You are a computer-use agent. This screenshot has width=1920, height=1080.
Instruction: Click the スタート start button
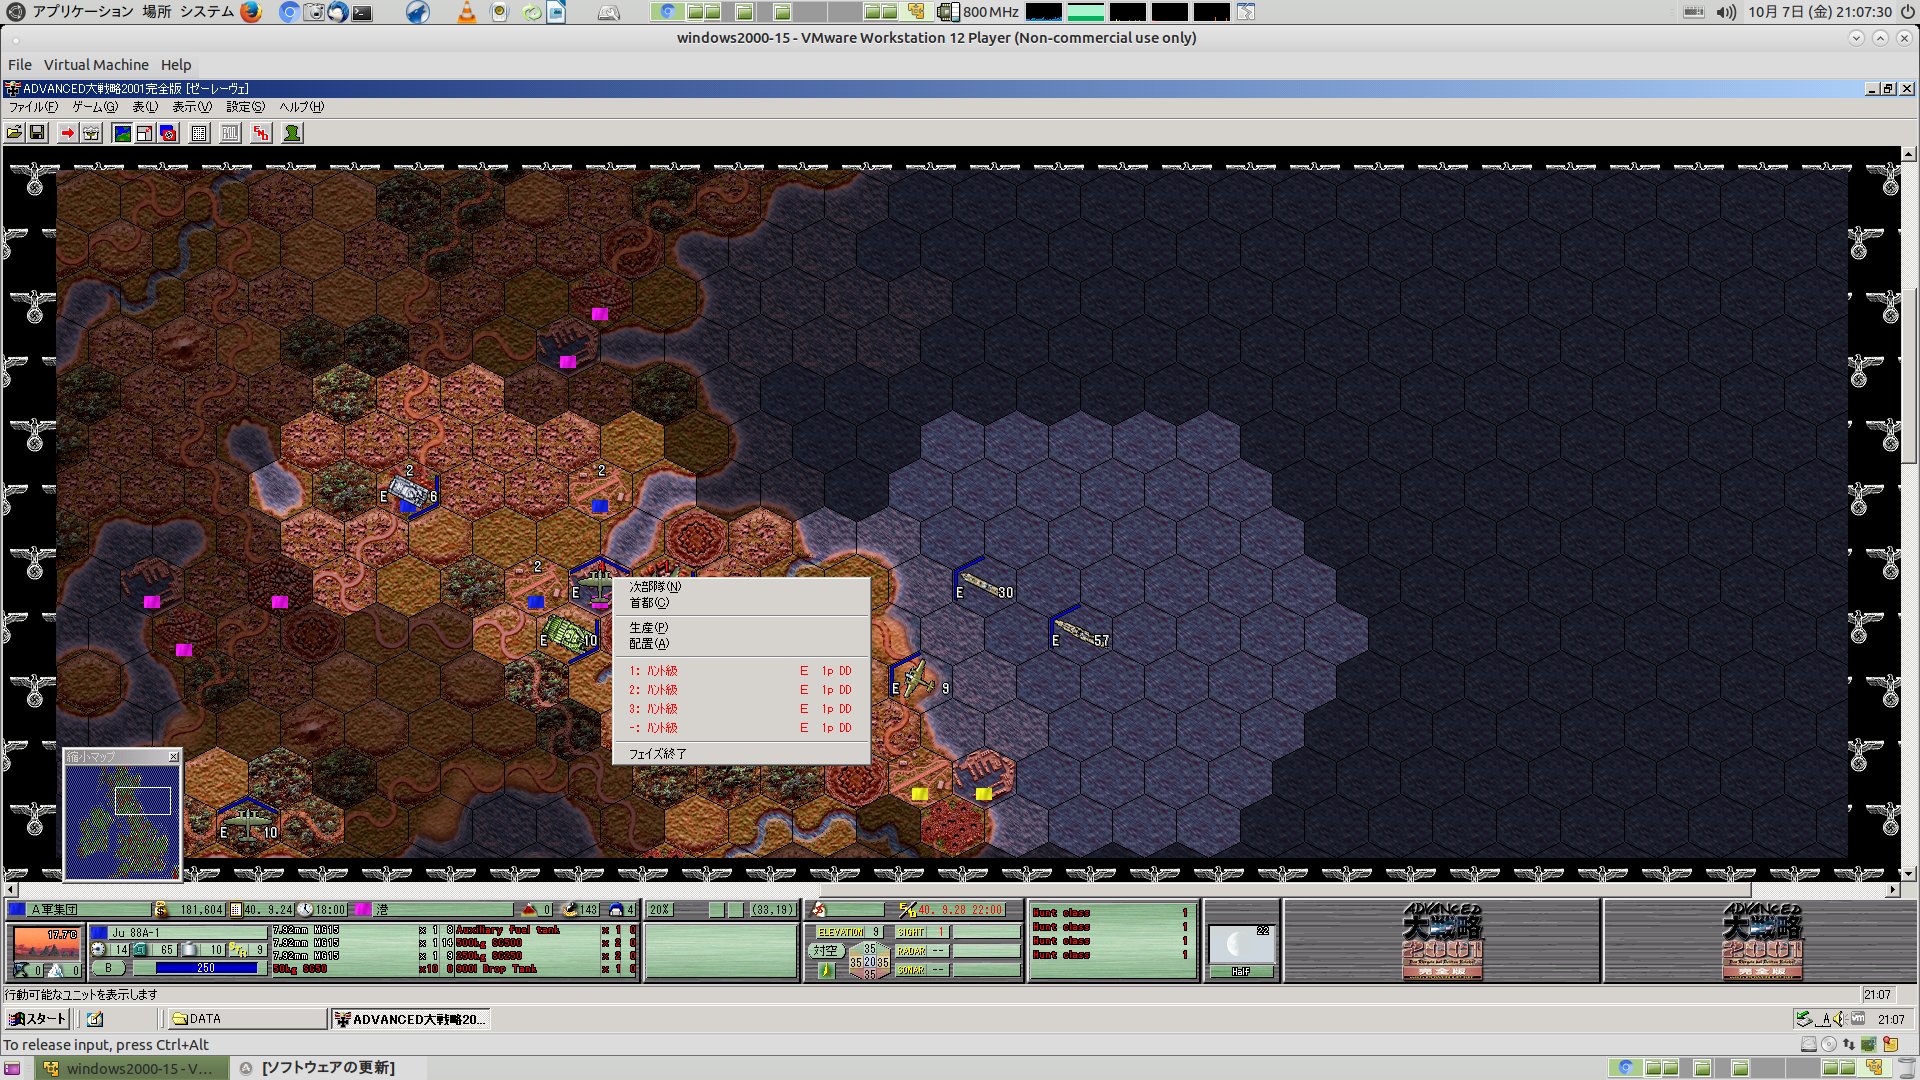37,1019
